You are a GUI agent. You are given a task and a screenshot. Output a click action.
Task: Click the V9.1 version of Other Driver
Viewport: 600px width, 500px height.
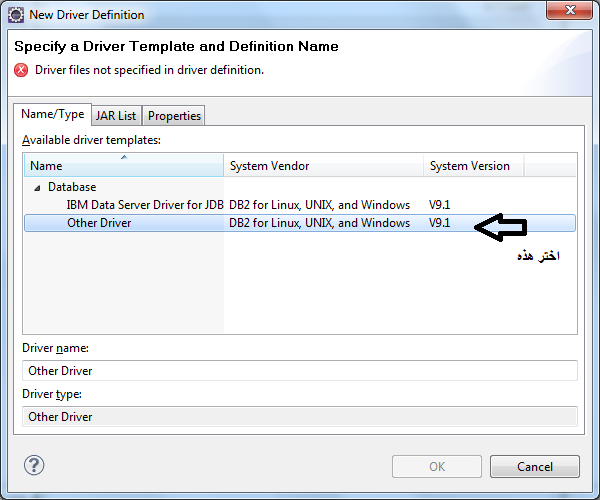pos(439,223)
